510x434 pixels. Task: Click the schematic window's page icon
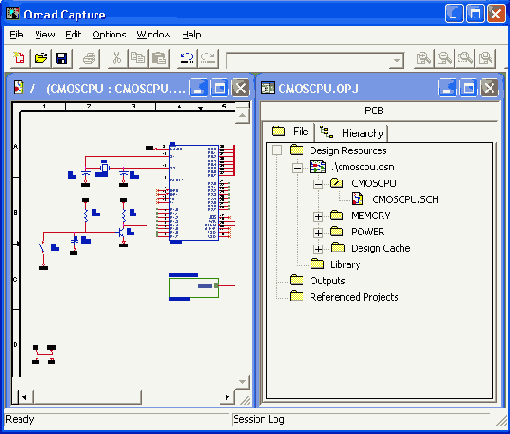(18, 87)
